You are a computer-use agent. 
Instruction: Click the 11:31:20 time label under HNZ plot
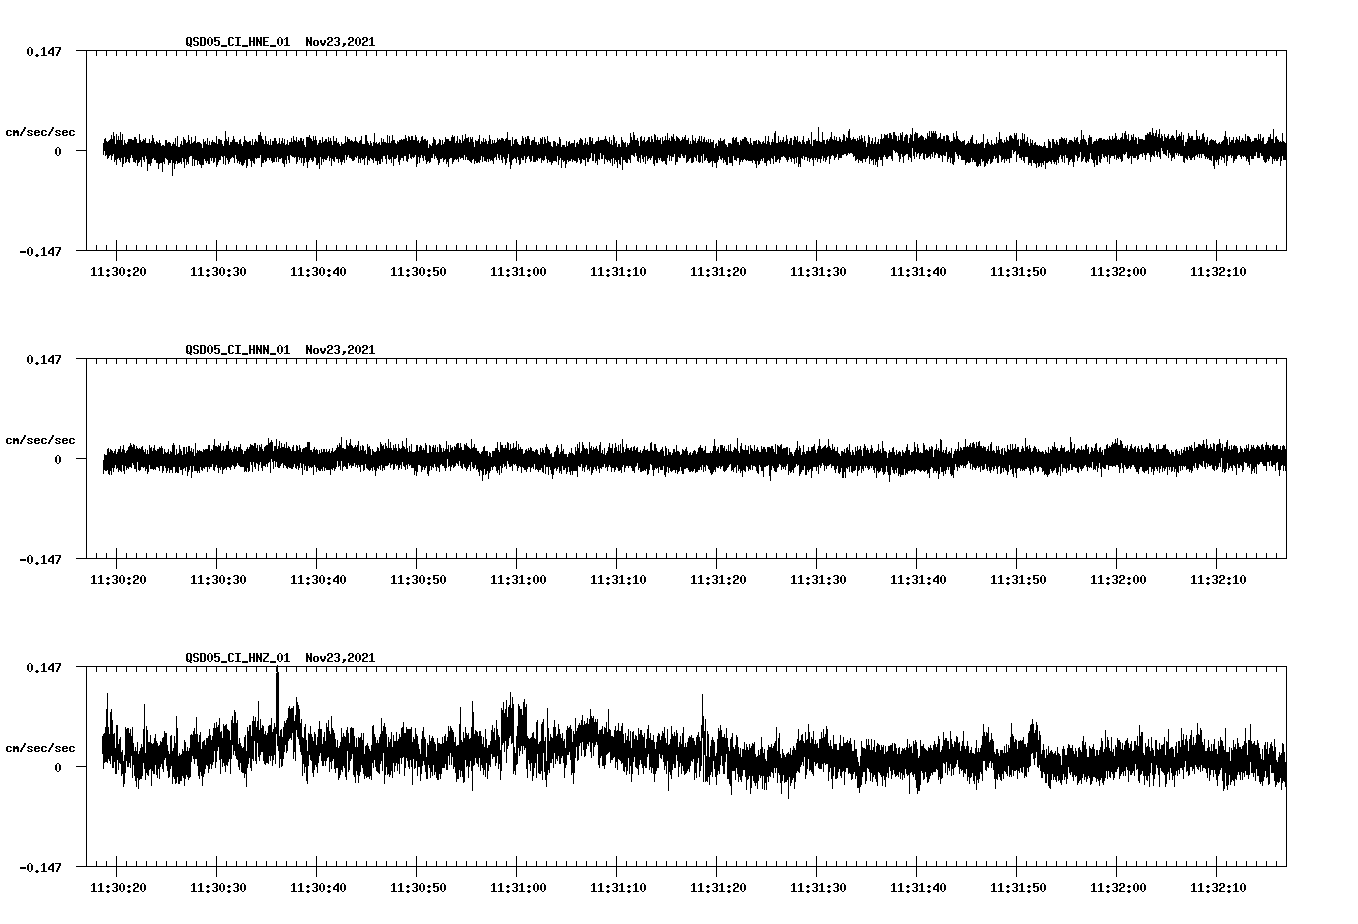718,888
